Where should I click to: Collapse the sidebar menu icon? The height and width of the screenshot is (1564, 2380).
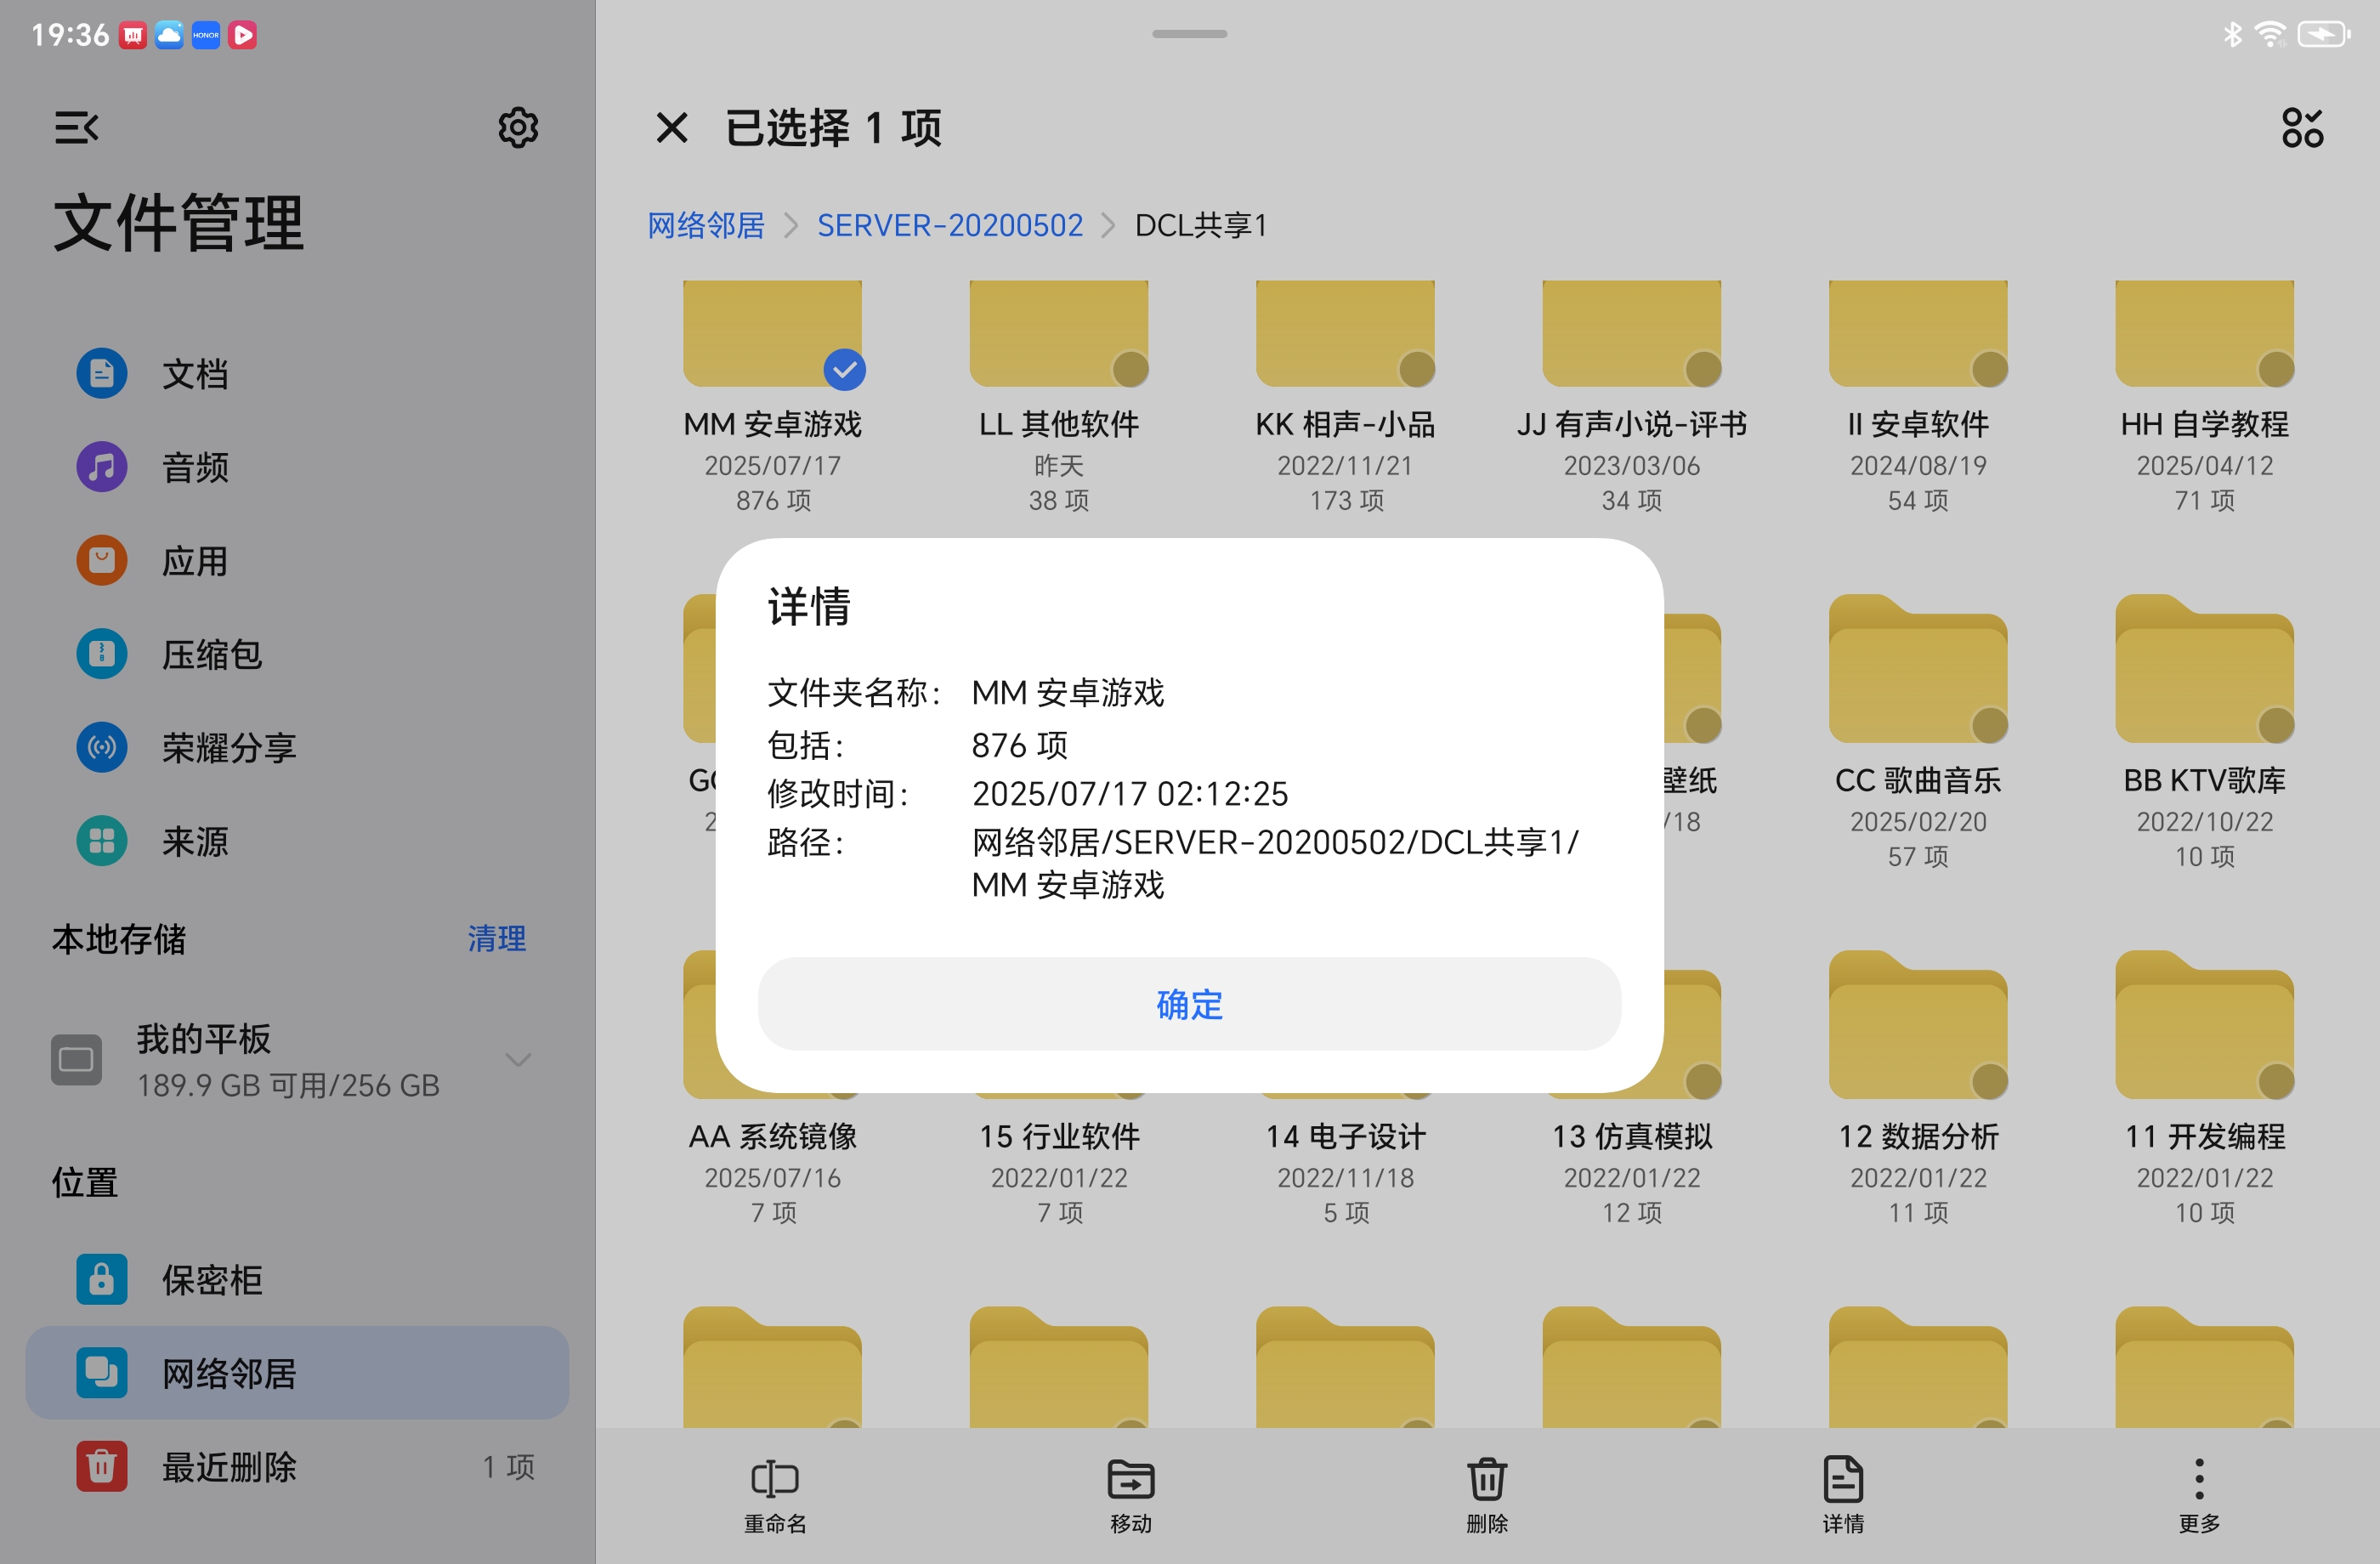point(77,128)
